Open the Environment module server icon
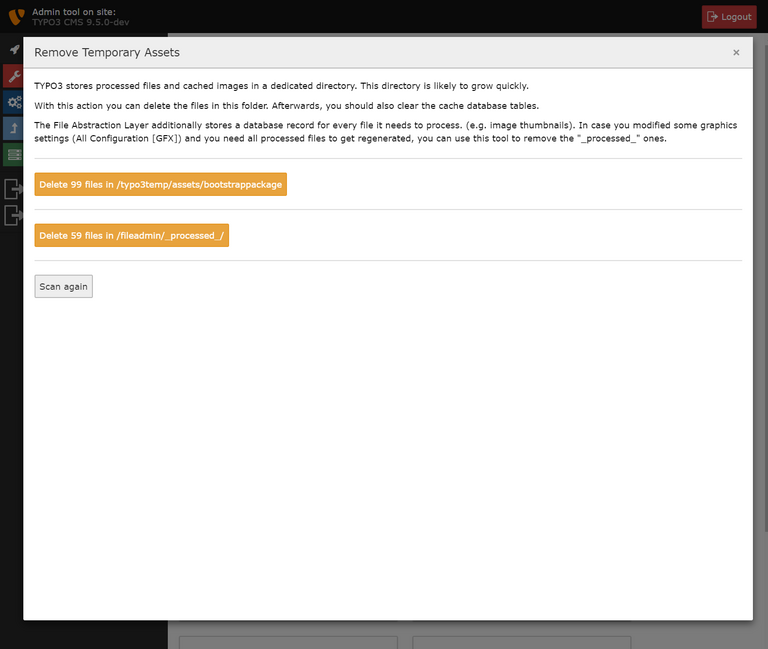 pos(13,154)
